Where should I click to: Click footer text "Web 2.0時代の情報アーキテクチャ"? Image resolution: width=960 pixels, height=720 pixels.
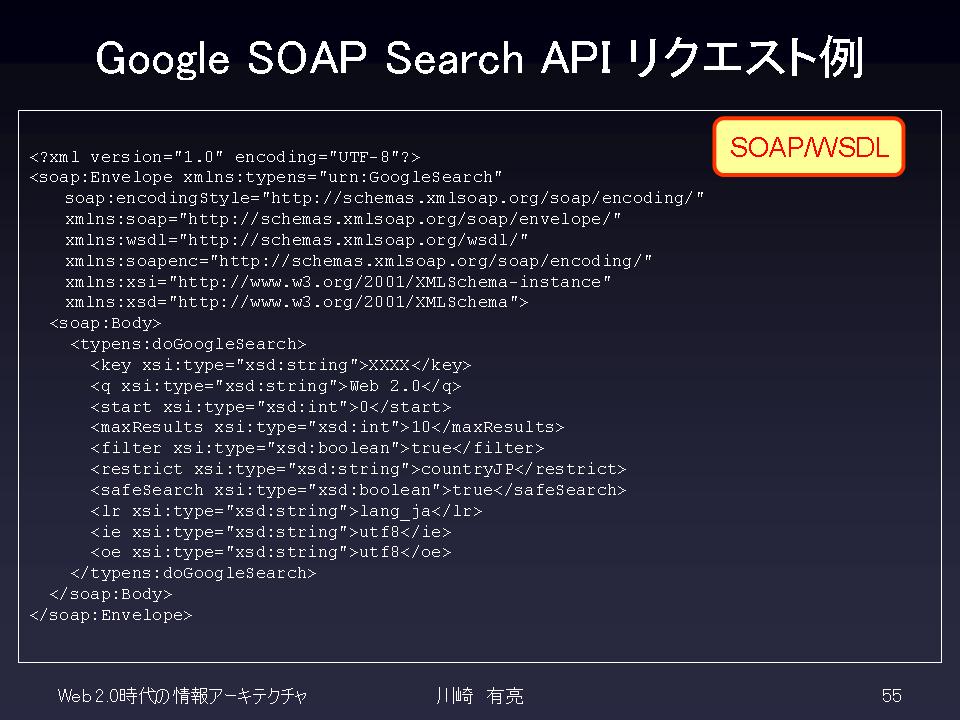[x=182, y=696]
